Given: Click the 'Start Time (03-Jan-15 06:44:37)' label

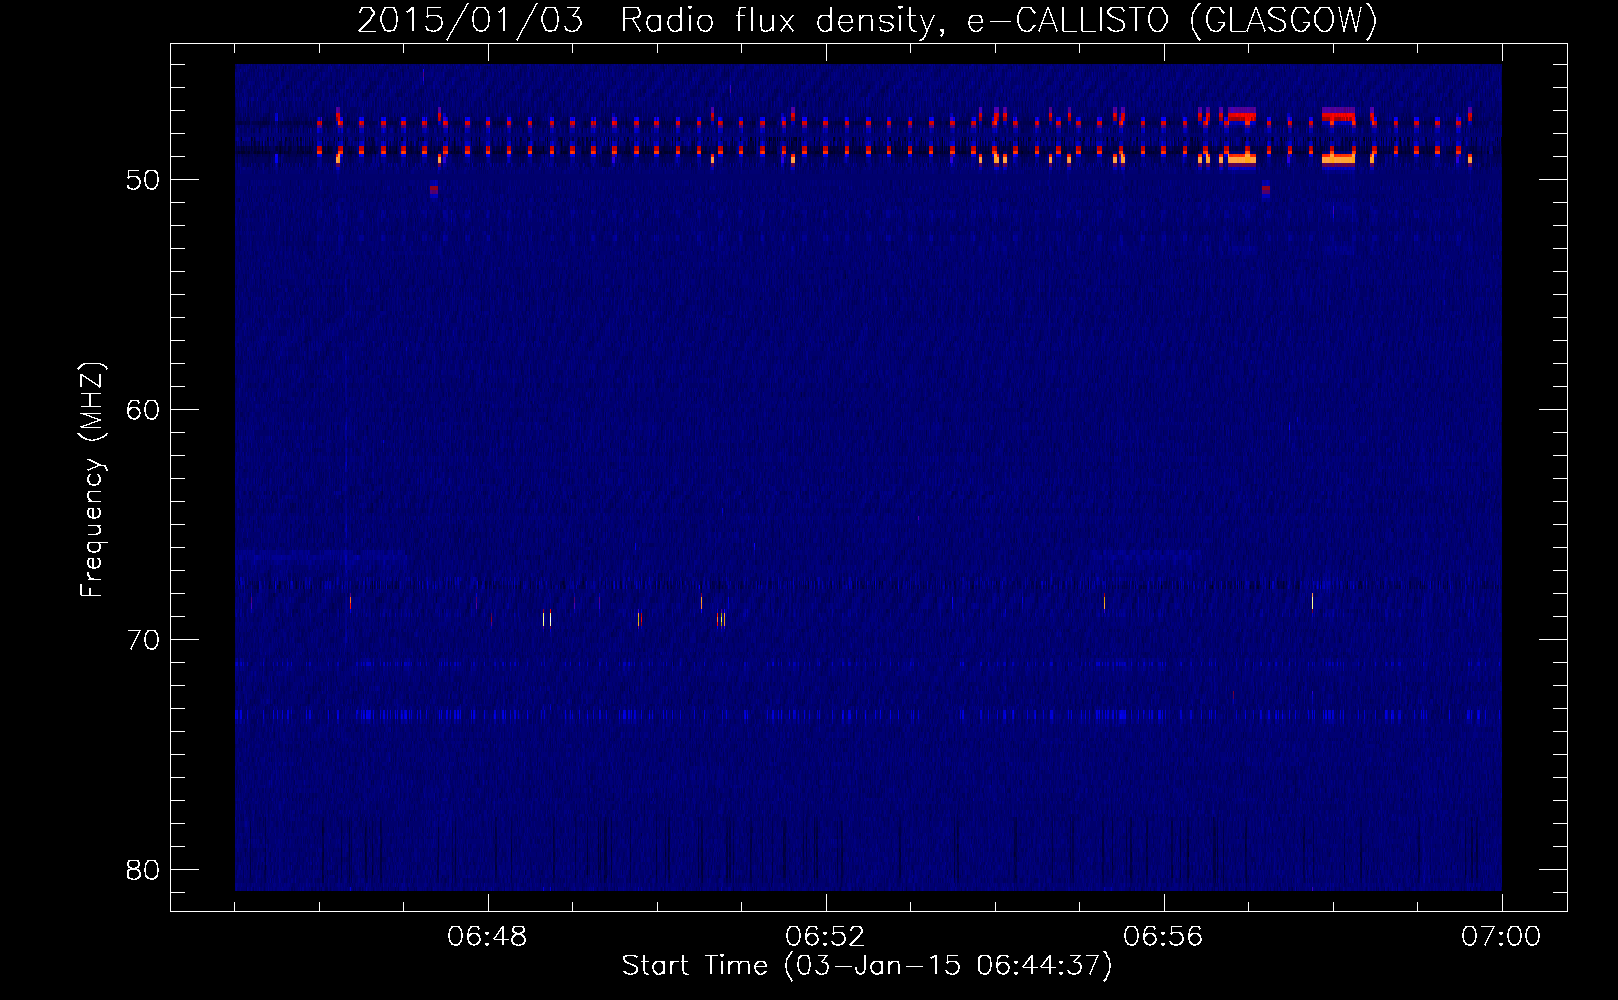Looking at the screenshot, I should 867,966.
